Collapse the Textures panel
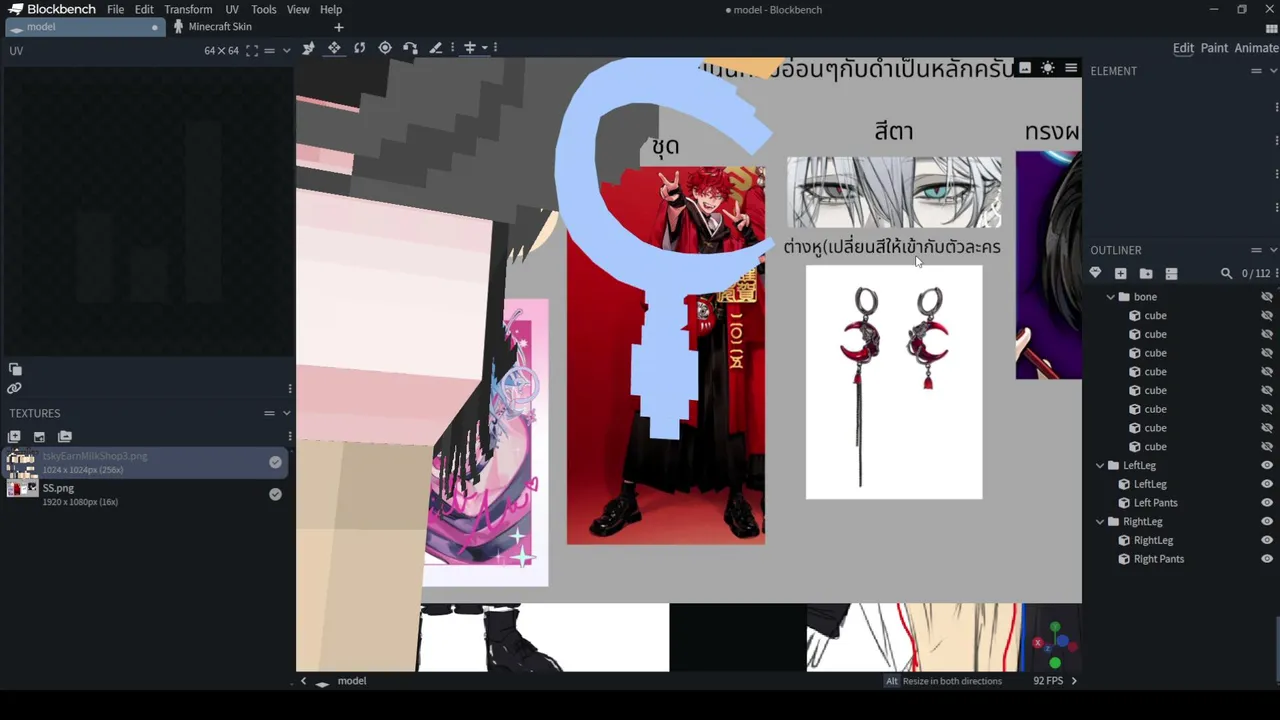1280x720 pixels. pos(286,413)
